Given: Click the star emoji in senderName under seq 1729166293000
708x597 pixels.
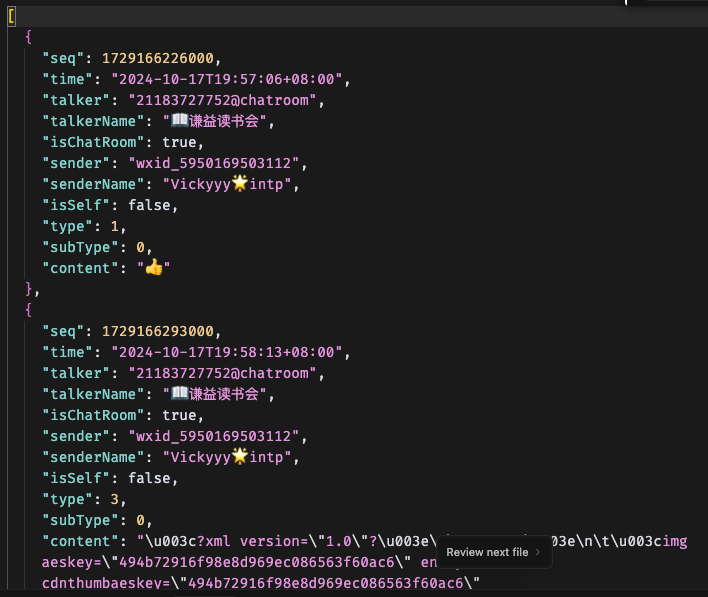Looking at the screenshot, I should 240,457.
